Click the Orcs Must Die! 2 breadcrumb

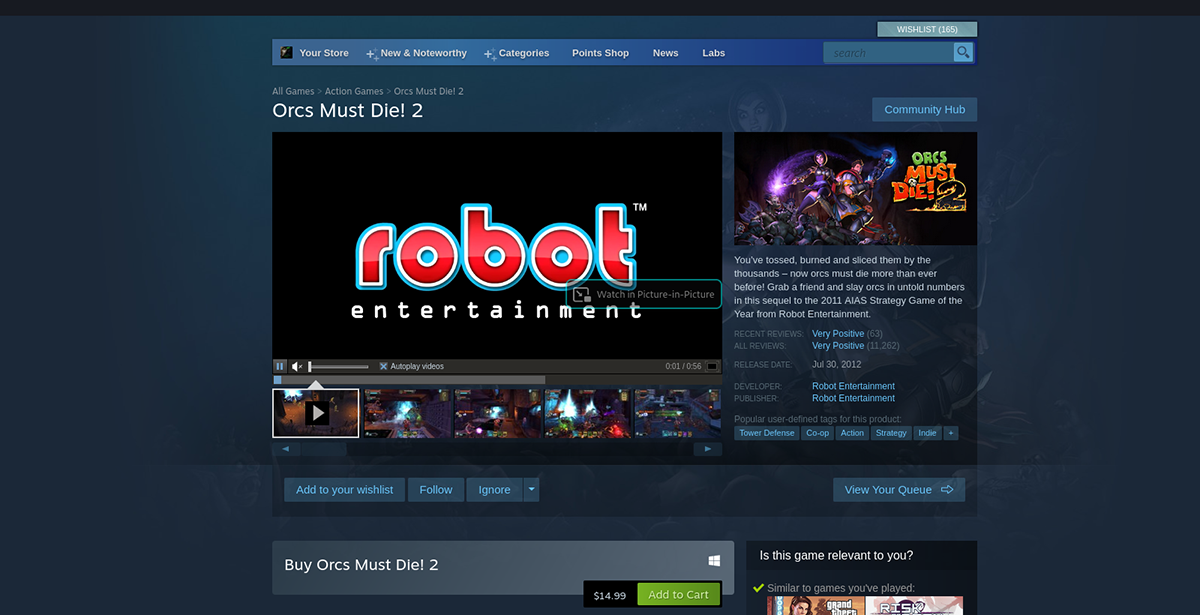[428, 91]
